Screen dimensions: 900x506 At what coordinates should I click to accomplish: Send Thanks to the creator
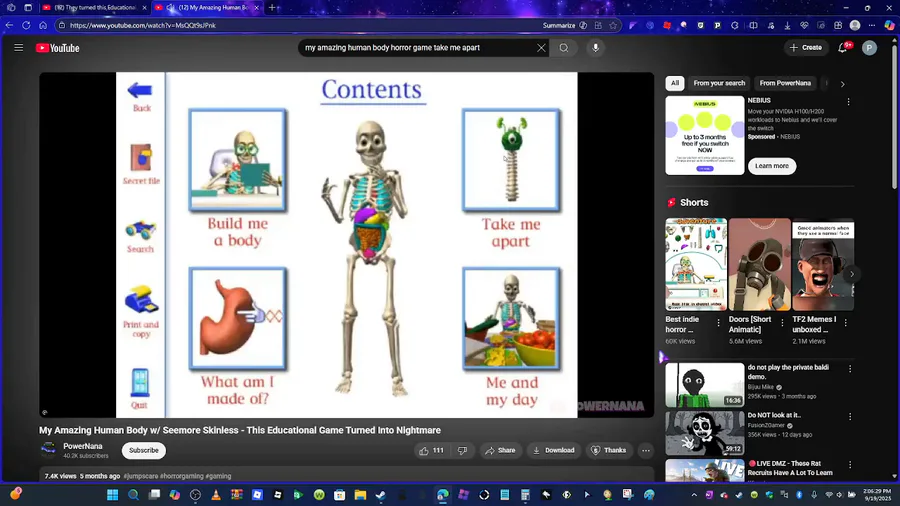[x=608, y=450]
